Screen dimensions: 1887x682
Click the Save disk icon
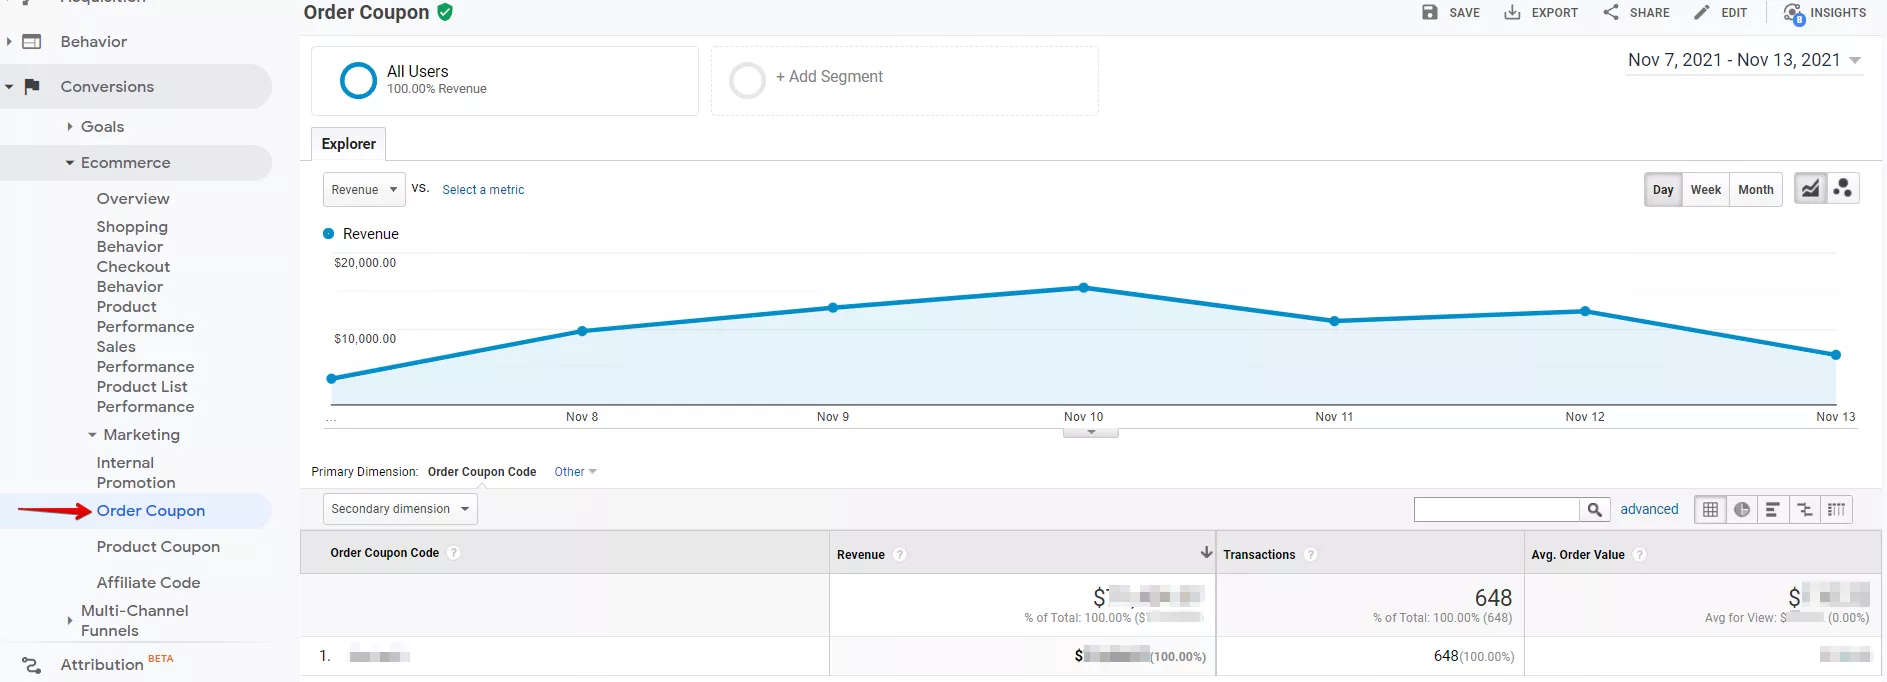[x=1430, y=12]
